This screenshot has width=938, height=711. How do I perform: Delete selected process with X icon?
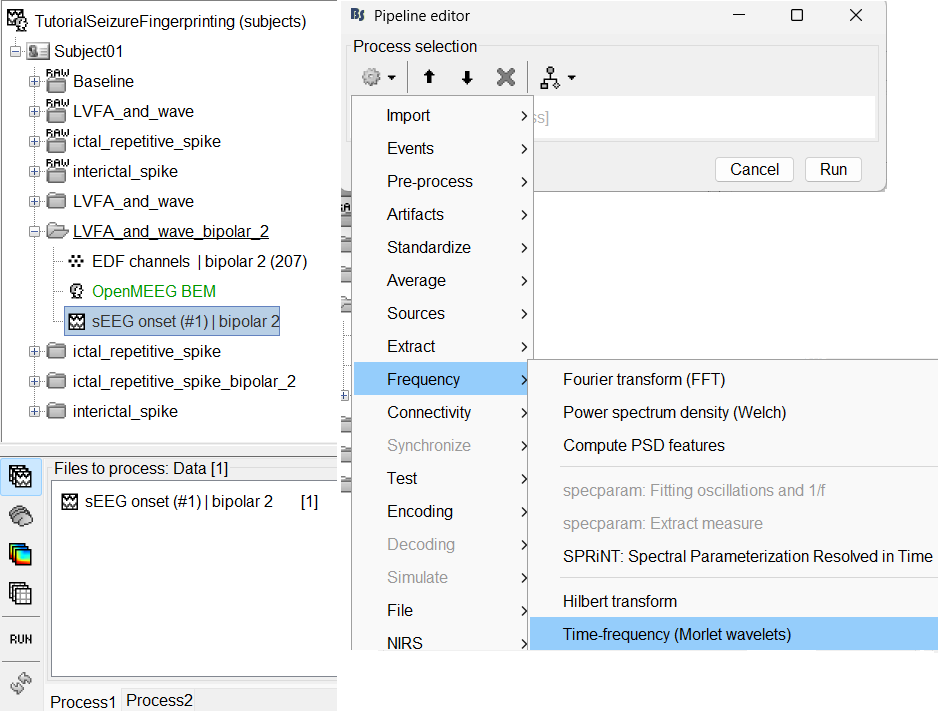coord(506,78)
